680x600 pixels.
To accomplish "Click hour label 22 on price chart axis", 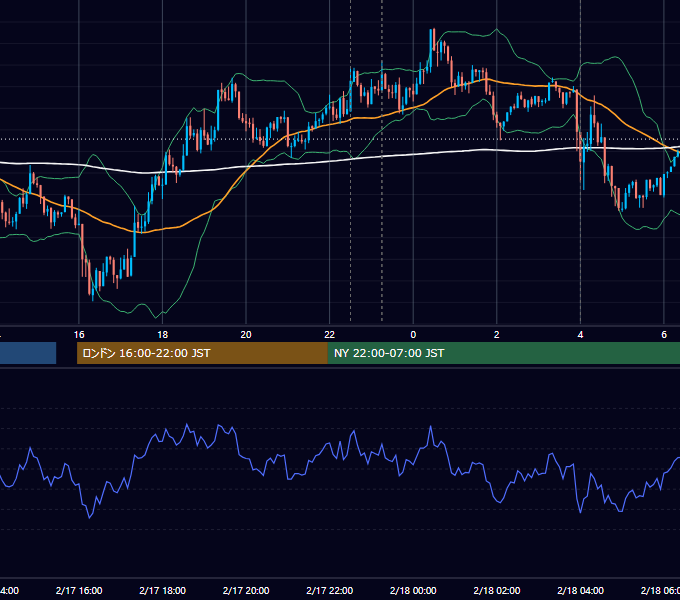I will click(x=330, y=335).
